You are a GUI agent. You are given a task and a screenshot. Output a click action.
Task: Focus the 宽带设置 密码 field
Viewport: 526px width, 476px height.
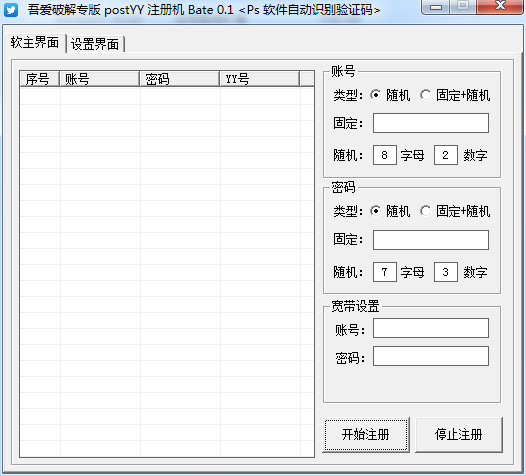(431, 356)
